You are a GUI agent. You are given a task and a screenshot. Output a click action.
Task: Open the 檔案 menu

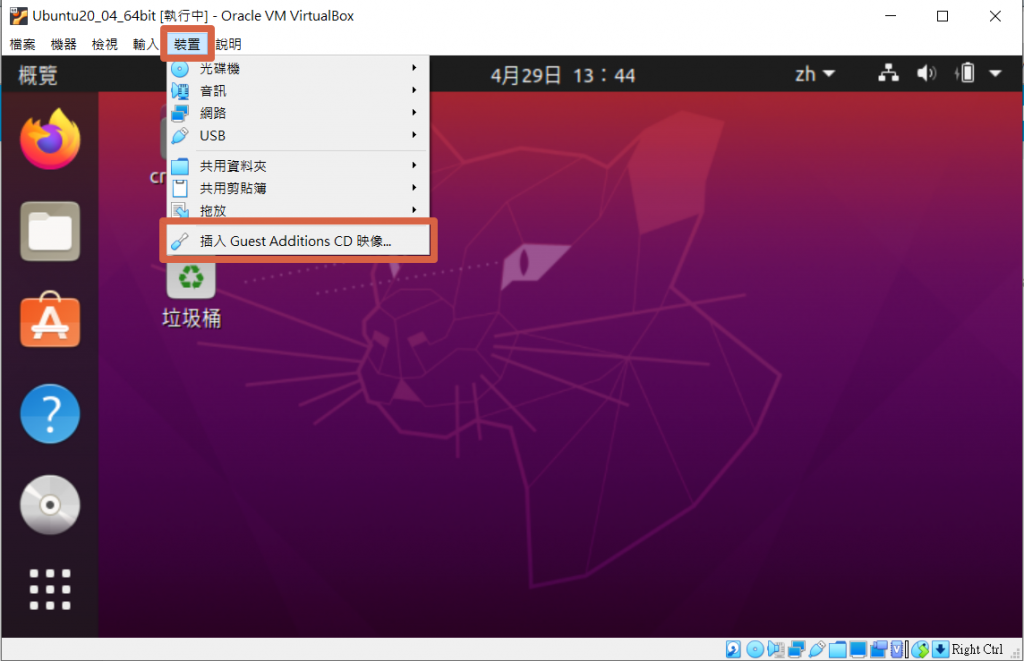[23, 44]
